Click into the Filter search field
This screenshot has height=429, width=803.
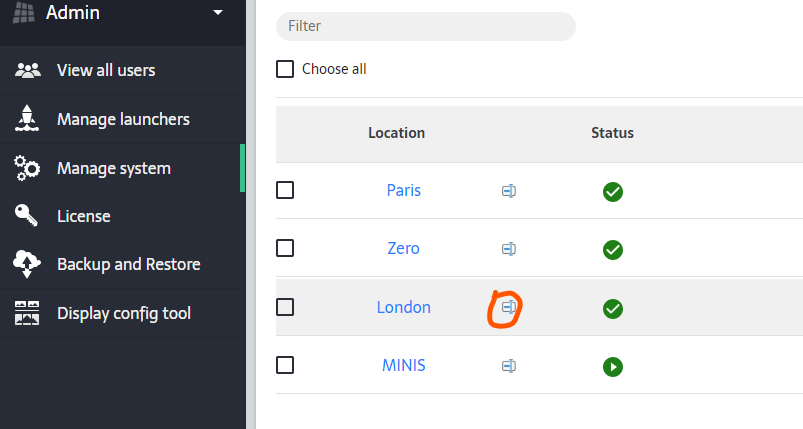[425, 26]
